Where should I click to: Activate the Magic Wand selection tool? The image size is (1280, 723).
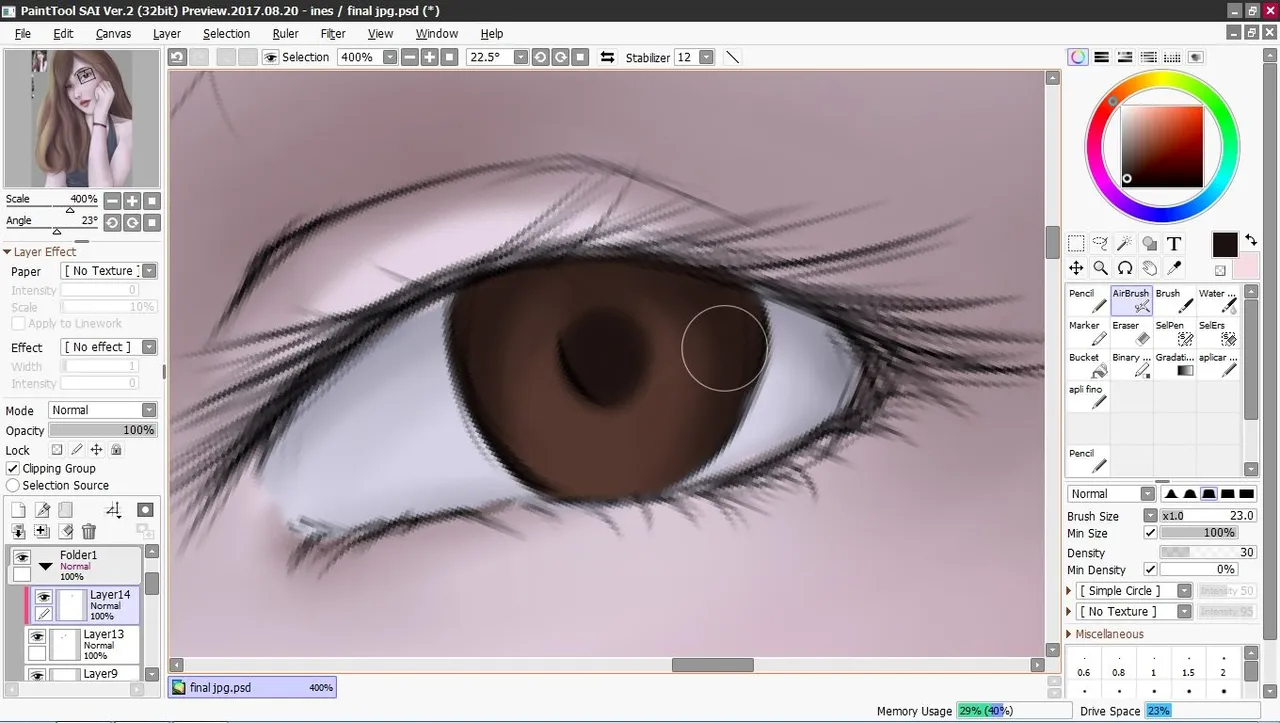[1125, 243]
